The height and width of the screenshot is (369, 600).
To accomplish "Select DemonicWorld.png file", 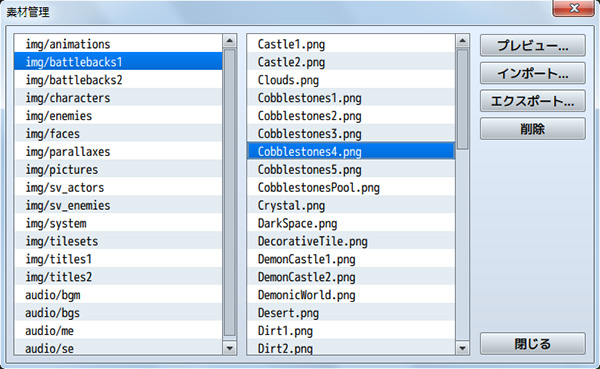I will pos(351,295).
